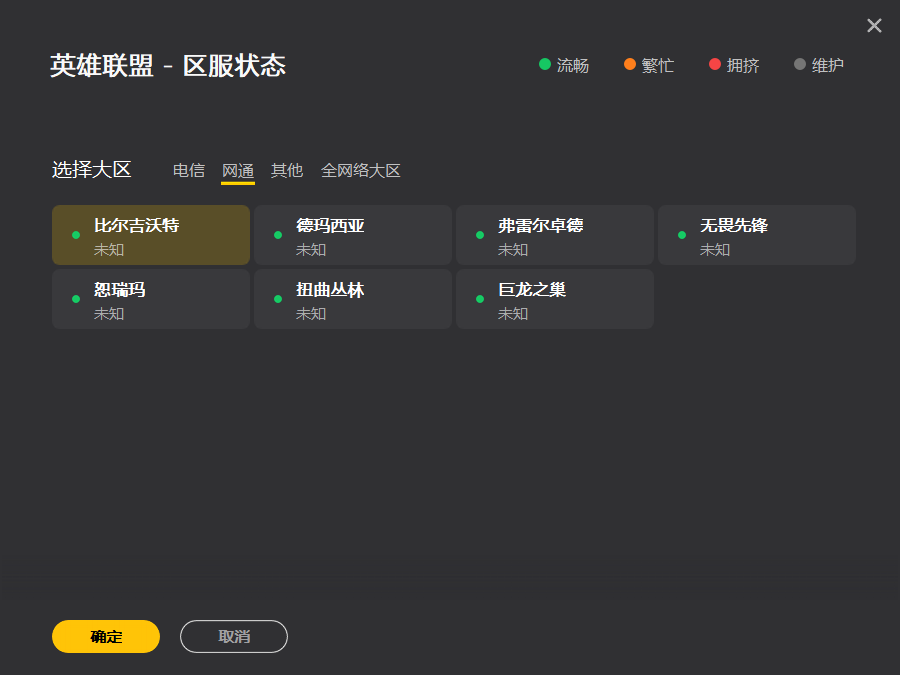This screenshot has height=675, width=900.
Task: Select the 德玛西亚 server card
Action: [x=353, y=235]
